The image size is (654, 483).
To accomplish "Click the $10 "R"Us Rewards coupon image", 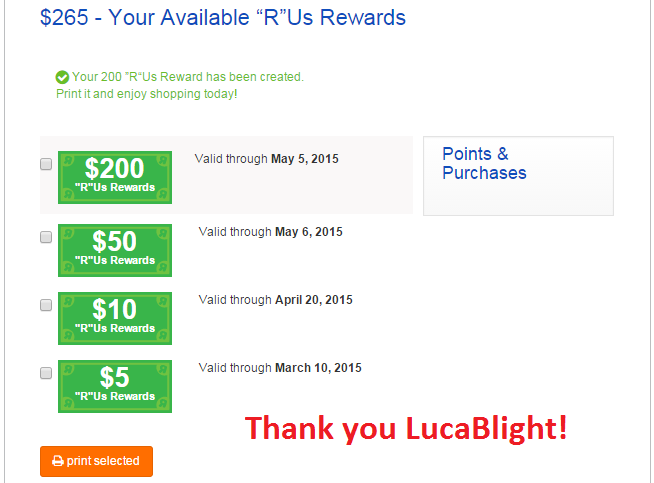I will [x=115, y=318].
